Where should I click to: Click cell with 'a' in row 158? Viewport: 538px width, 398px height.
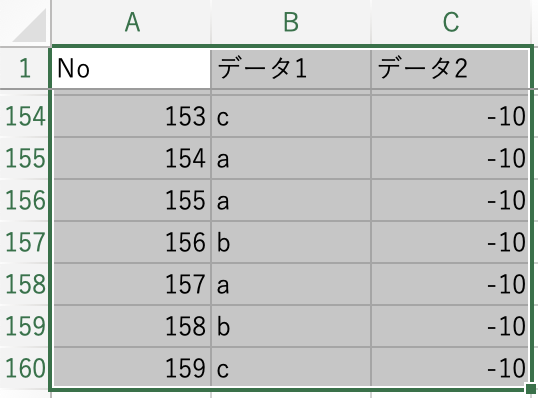tap(291, 284)
